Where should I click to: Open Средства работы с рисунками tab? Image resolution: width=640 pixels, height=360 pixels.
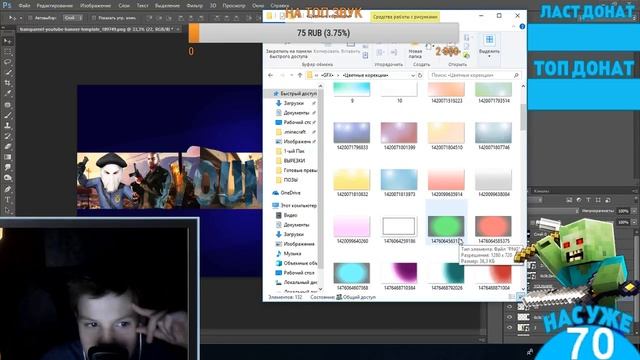pos(405,17)
